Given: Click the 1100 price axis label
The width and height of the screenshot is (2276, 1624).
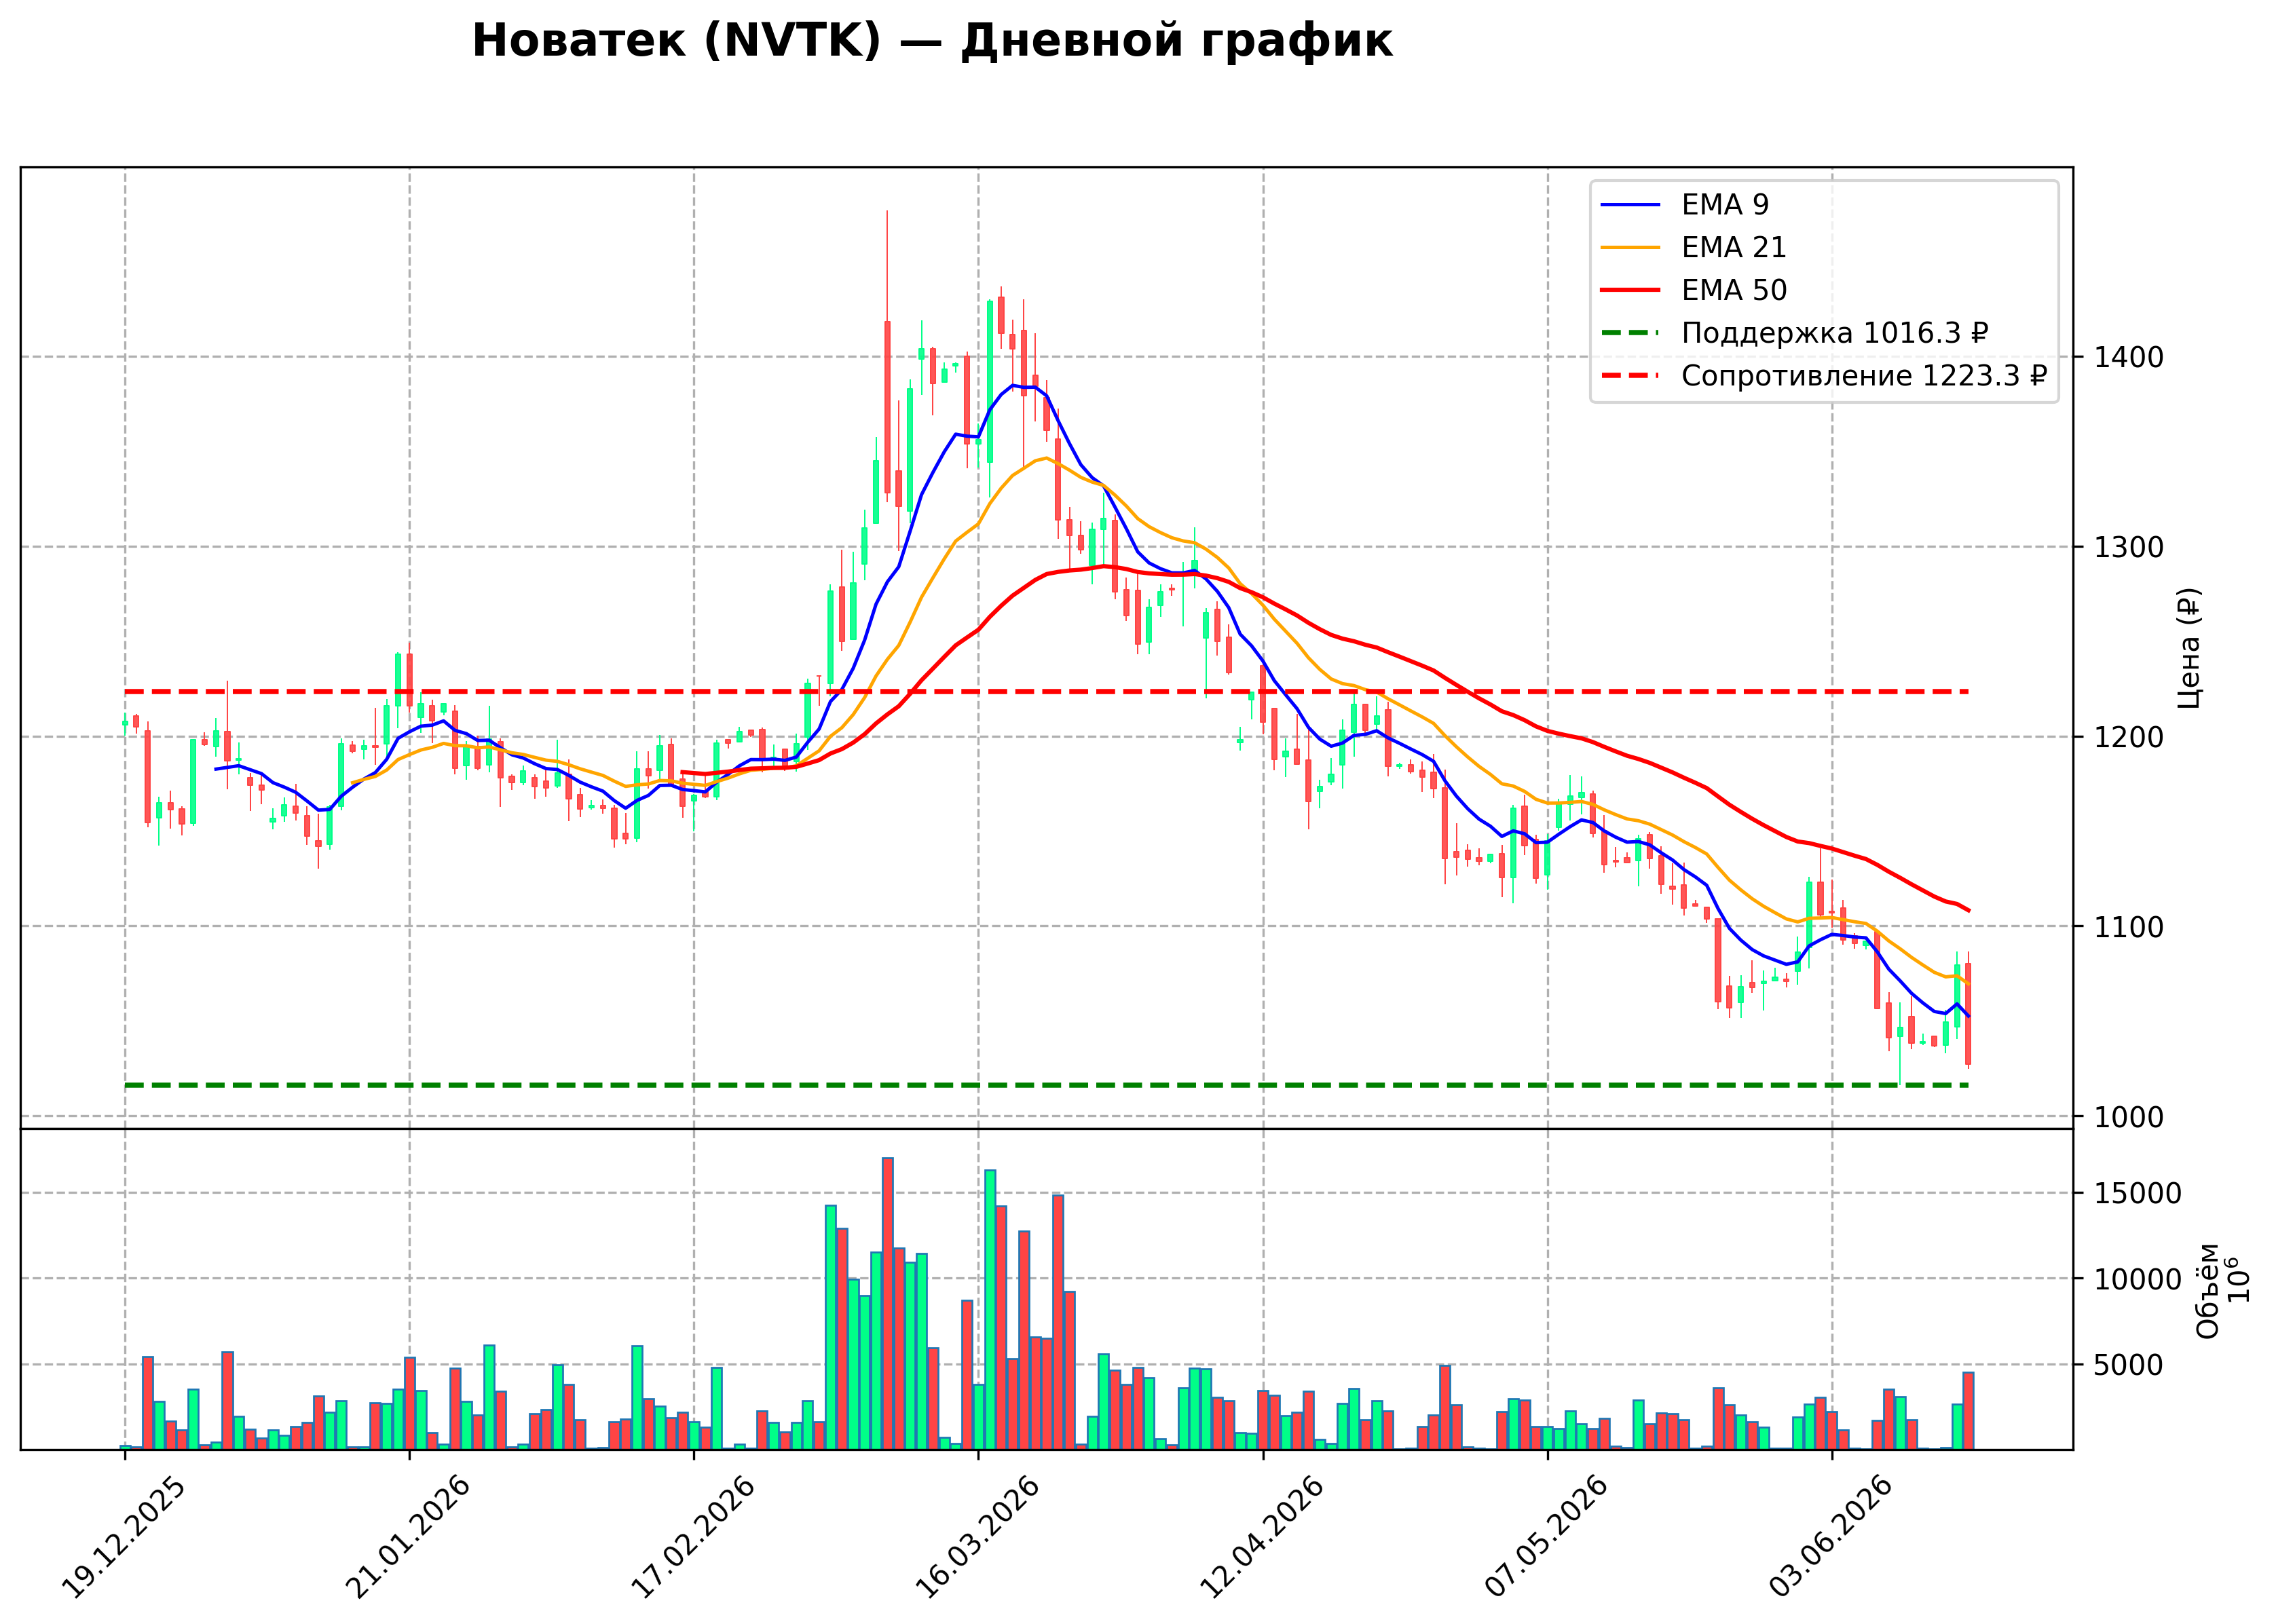Looking at the screenshot, I should click(x=2128, y=927).
